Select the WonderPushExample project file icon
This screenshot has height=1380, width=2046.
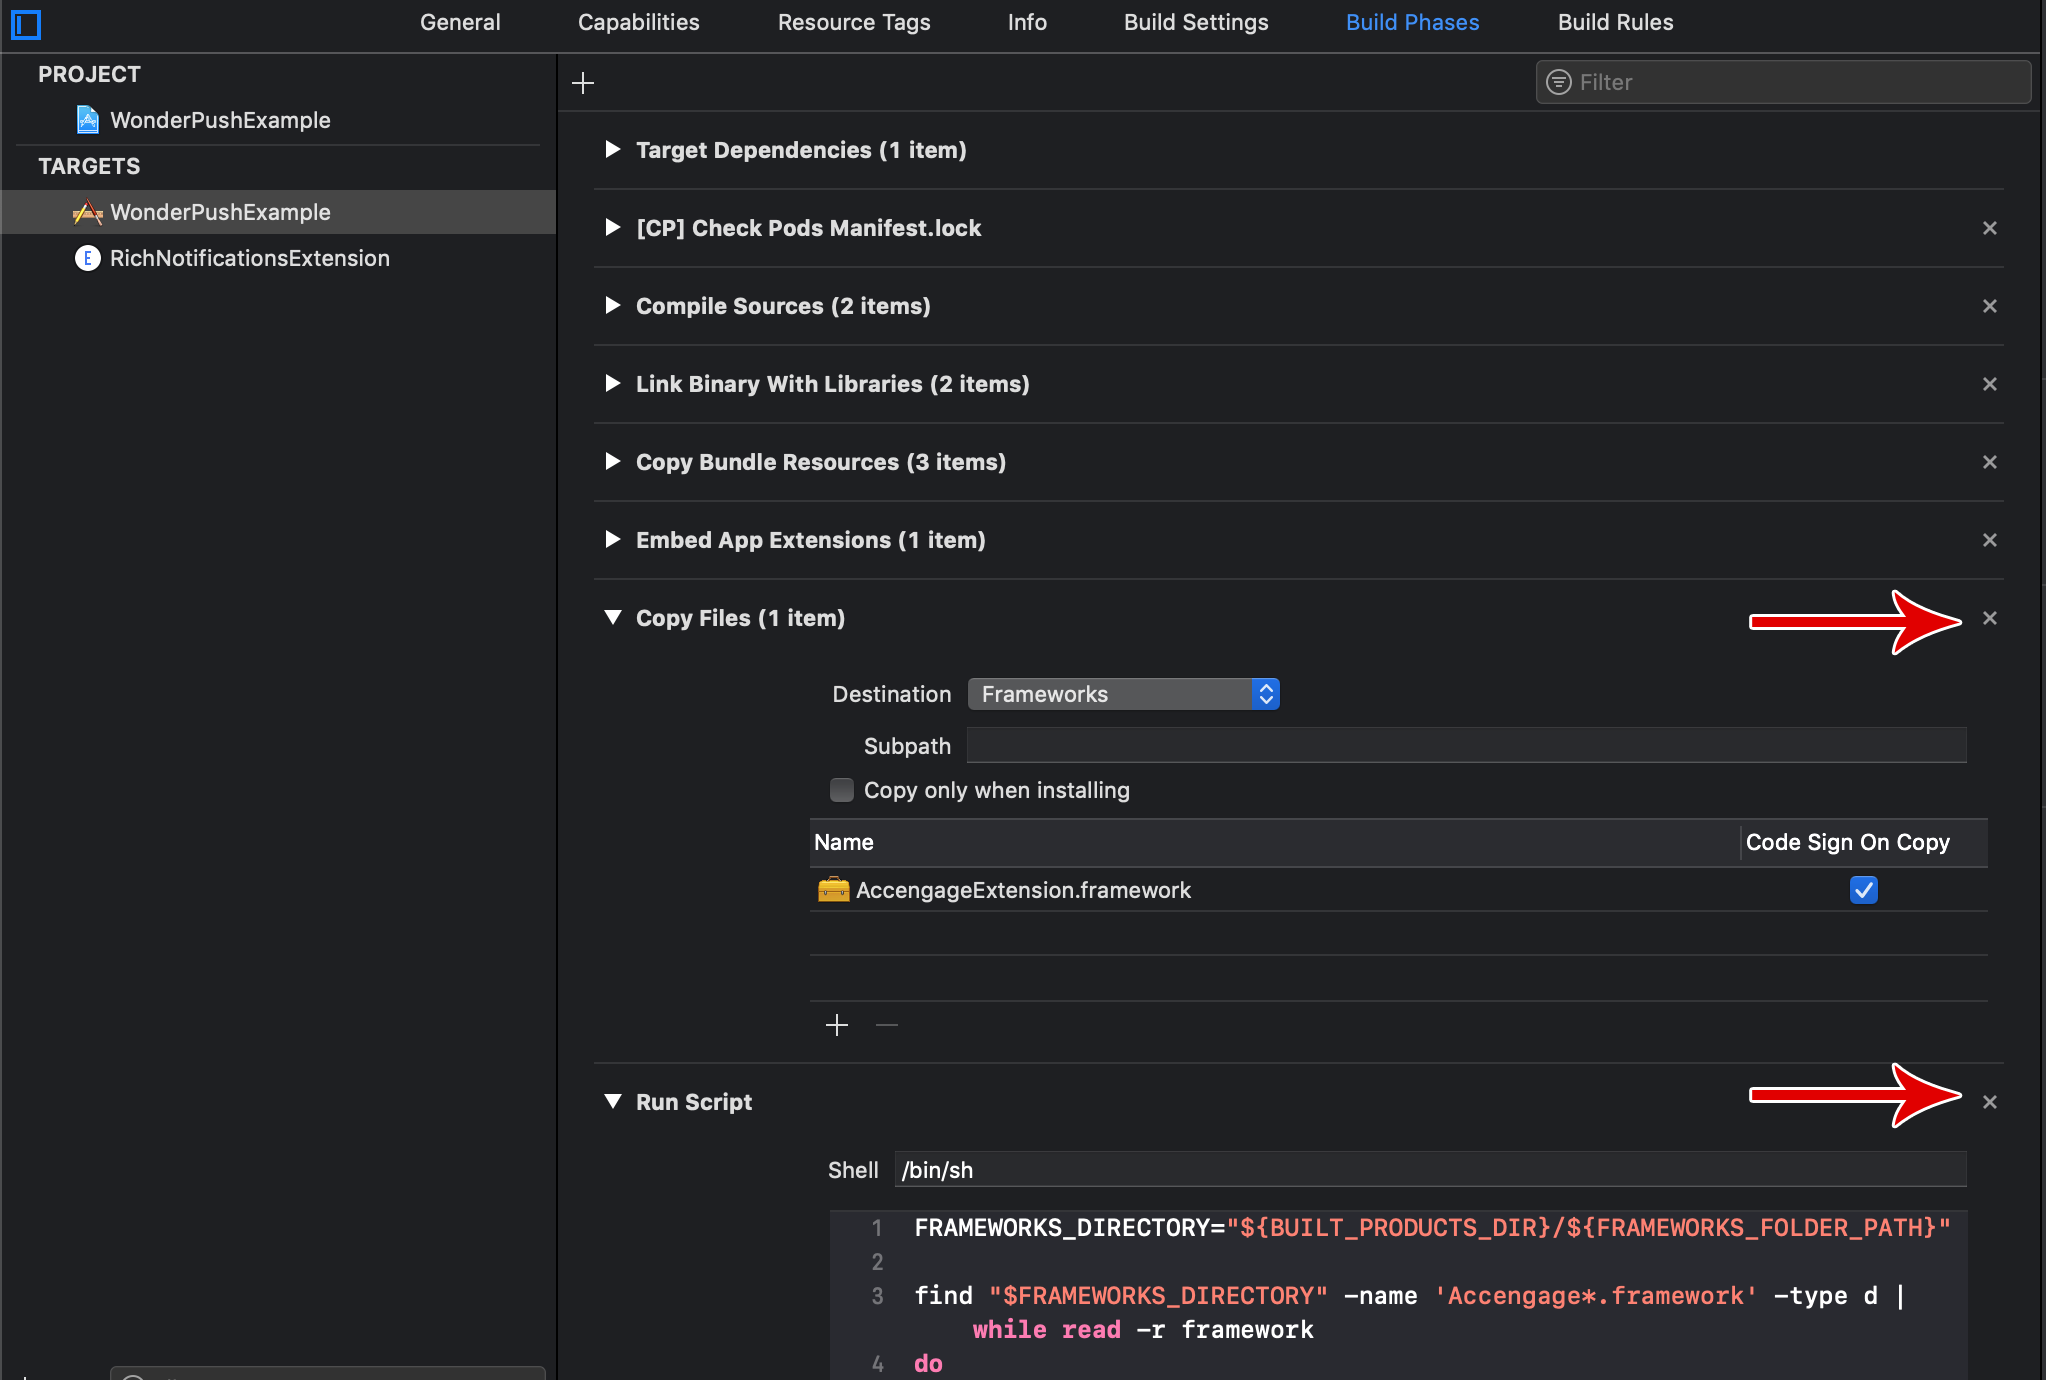(x=88, y=120)
